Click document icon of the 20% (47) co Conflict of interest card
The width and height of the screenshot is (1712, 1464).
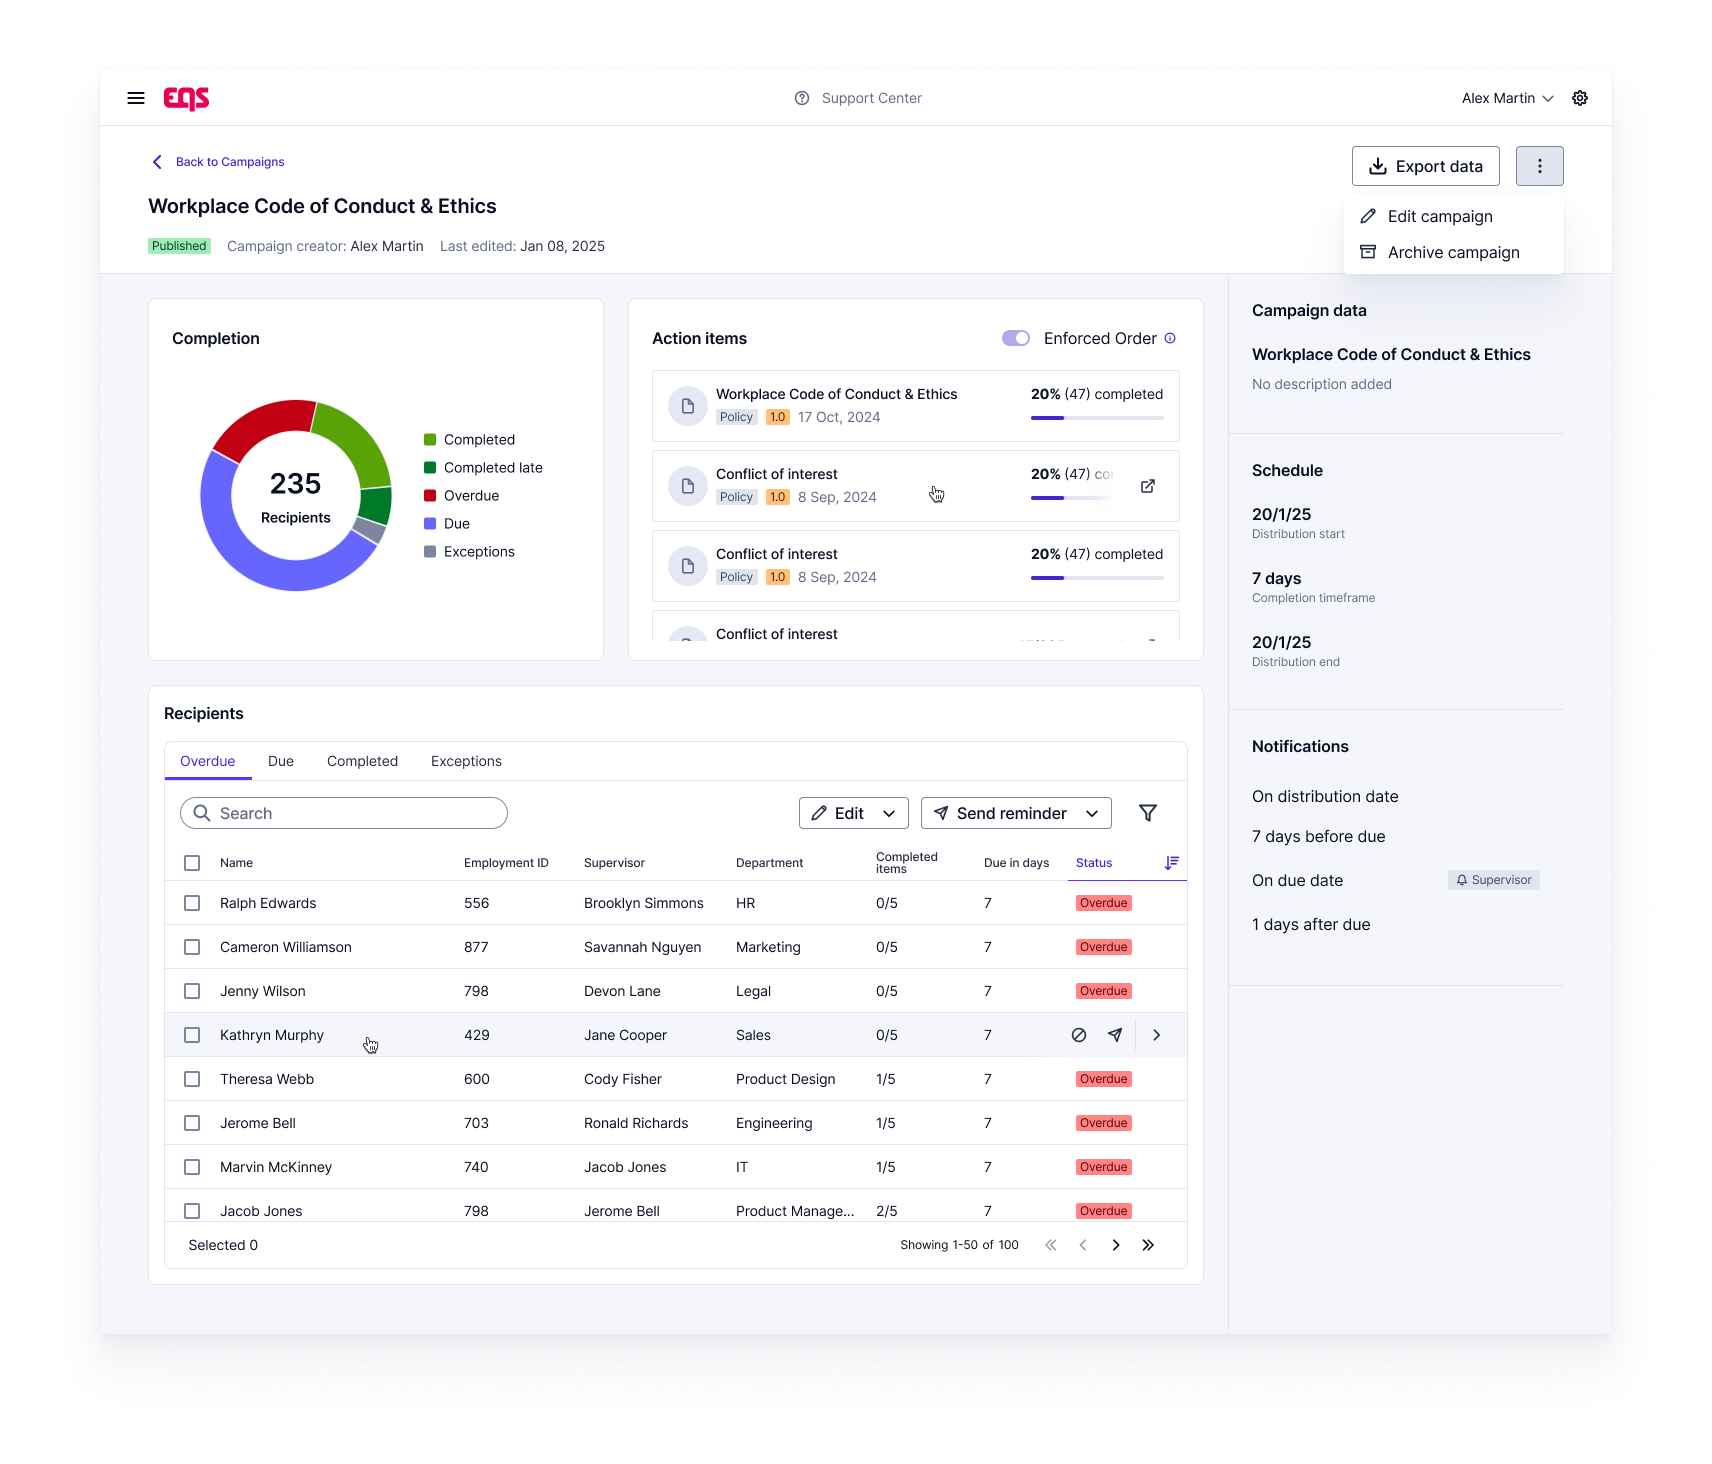pyautogui.click(x=688, y=486)
